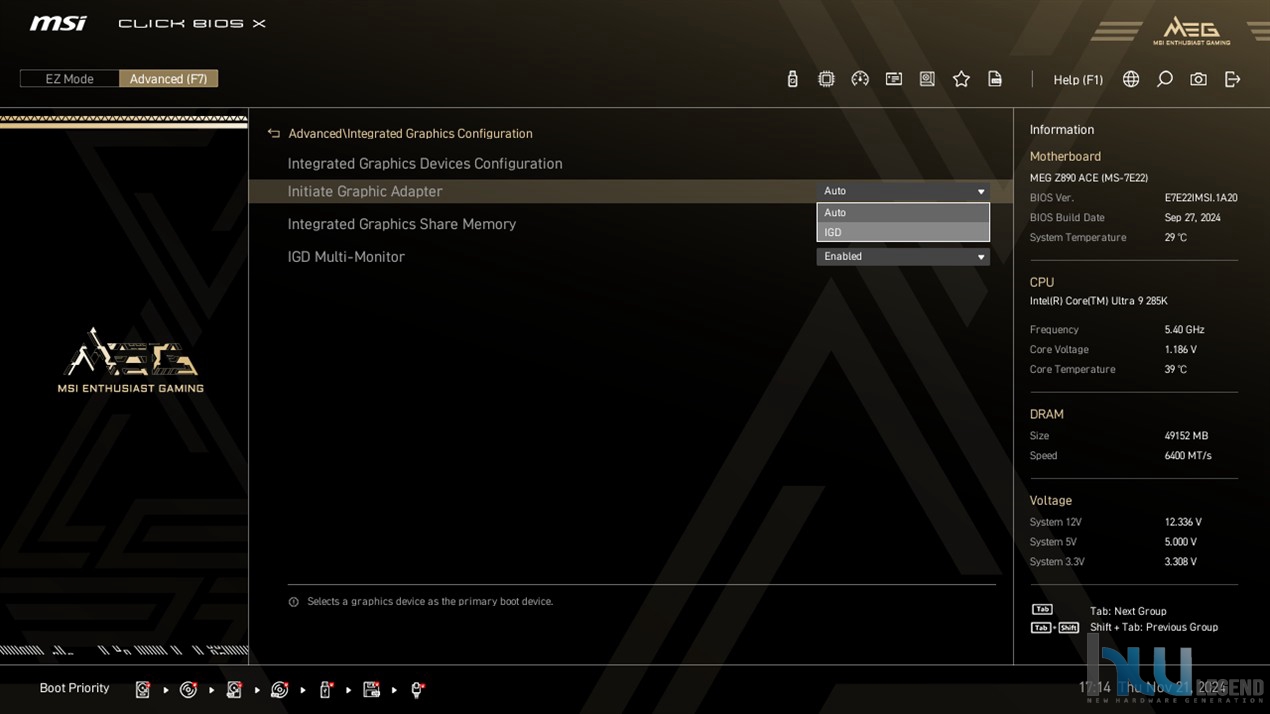Image resolution: width=1270 pixels, height=714 pixels.
Task: Click the help text about primary boot device
Action: [430, 602]
